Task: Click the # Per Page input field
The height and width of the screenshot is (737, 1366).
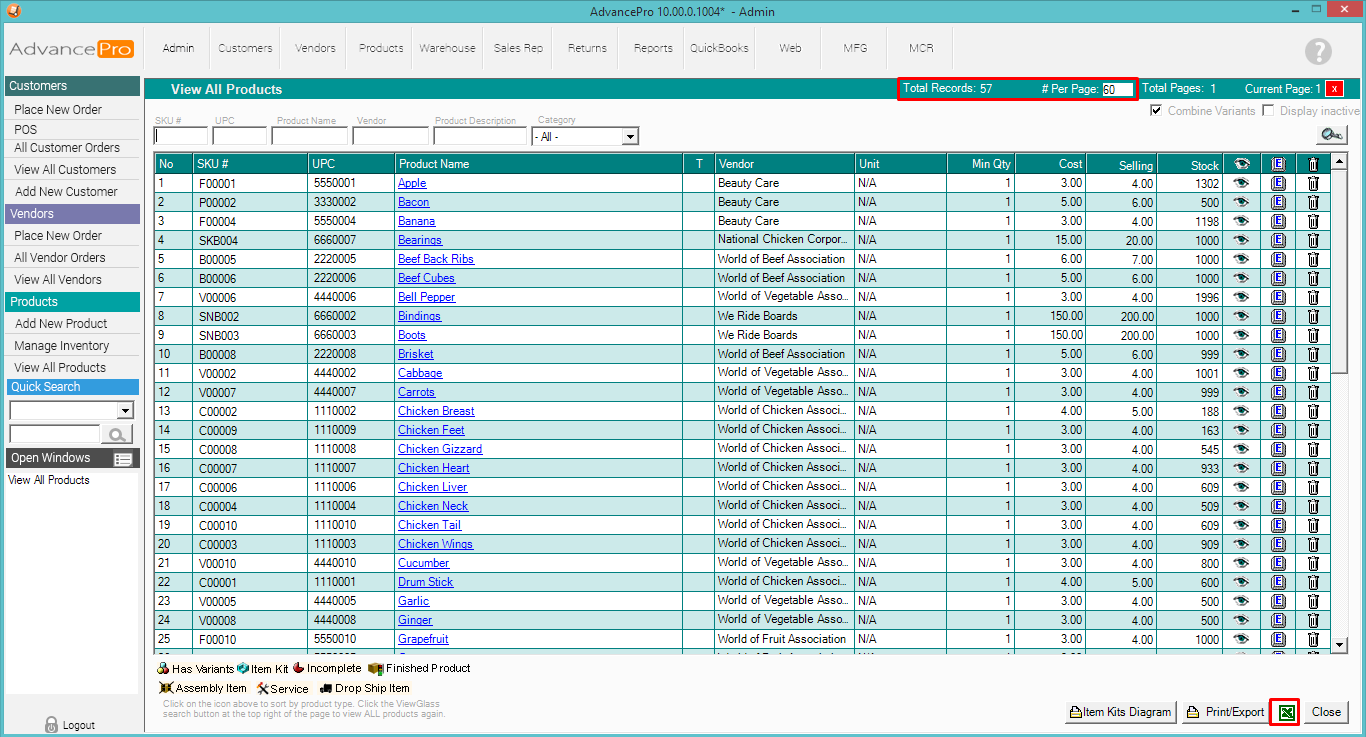Action: click(1117, 89)
